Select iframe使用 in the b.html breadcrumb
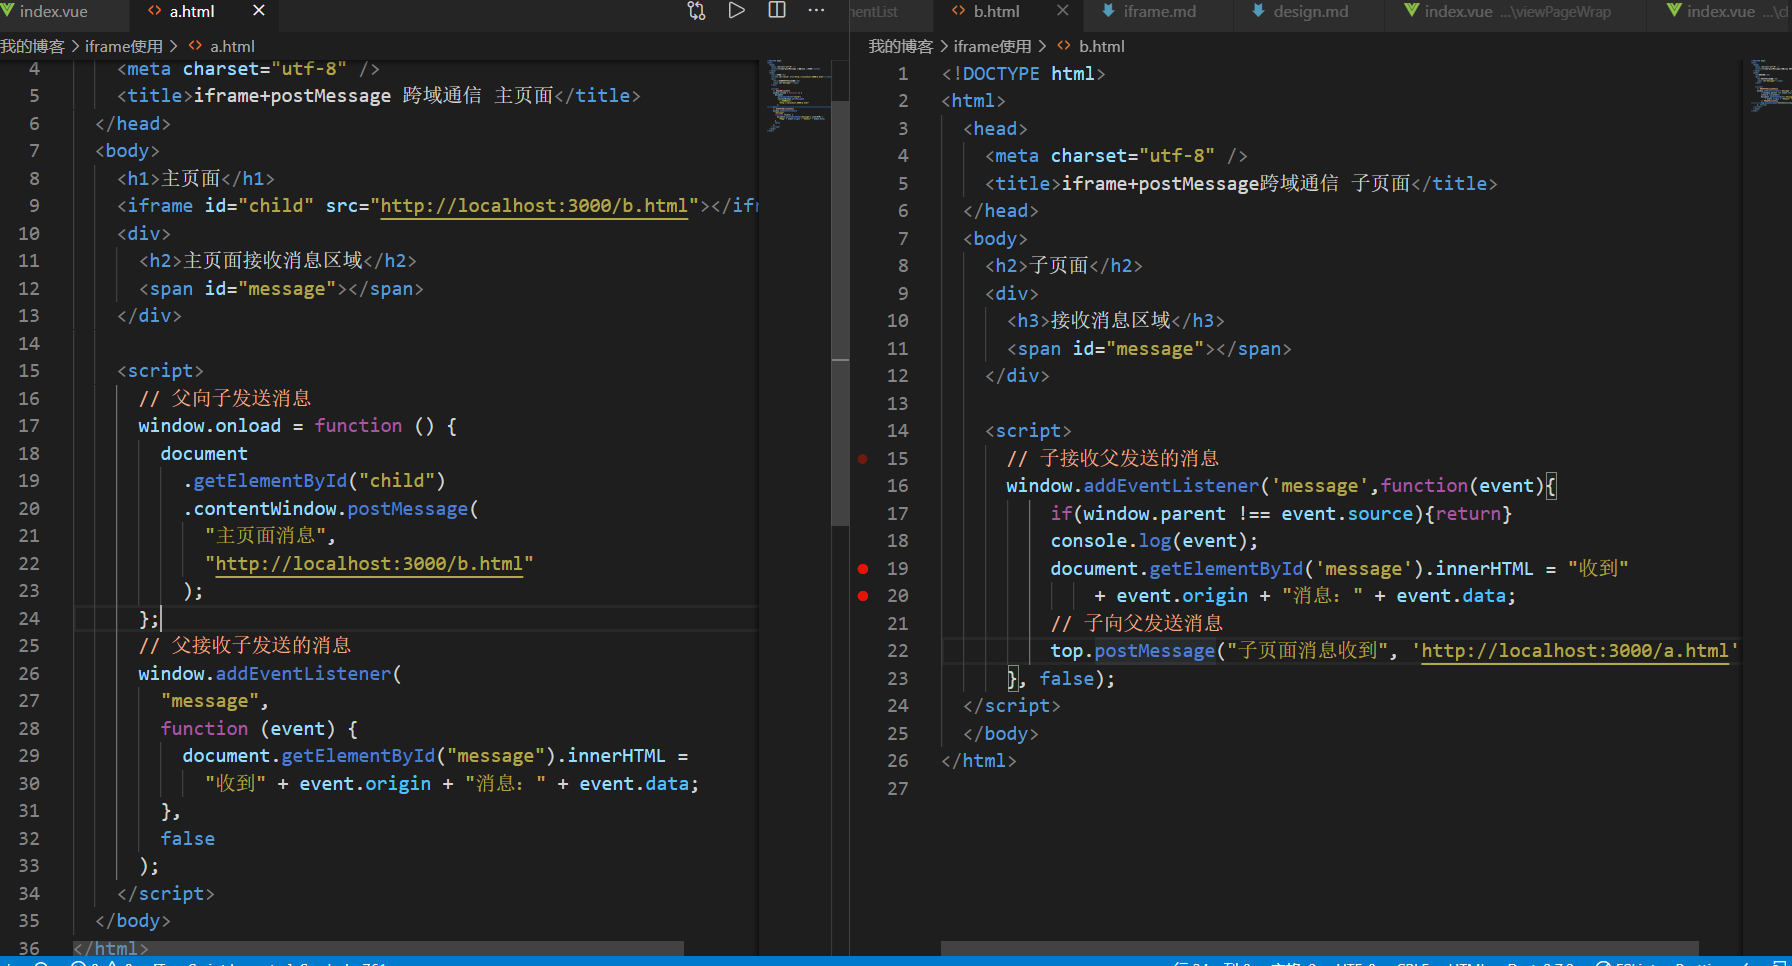This screenshot has width=1792, height=966. pos(992,46)
